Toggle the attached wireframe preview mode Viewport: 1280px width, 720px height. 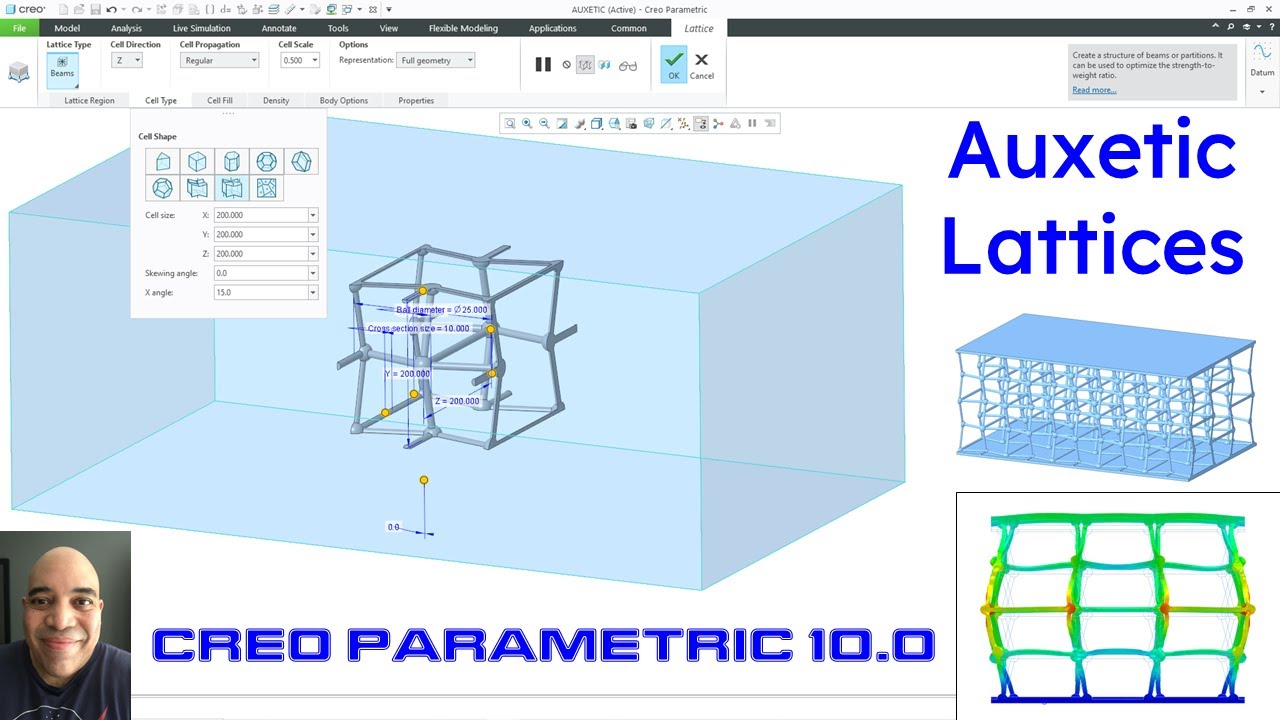pyautogui.click(x=586, y=65)
